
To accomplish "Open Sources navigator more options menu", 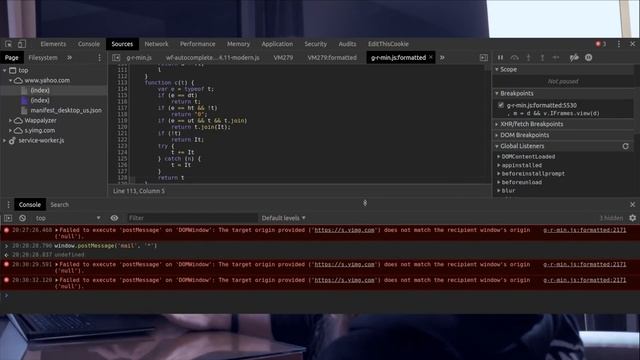I will tap(99, 58).
